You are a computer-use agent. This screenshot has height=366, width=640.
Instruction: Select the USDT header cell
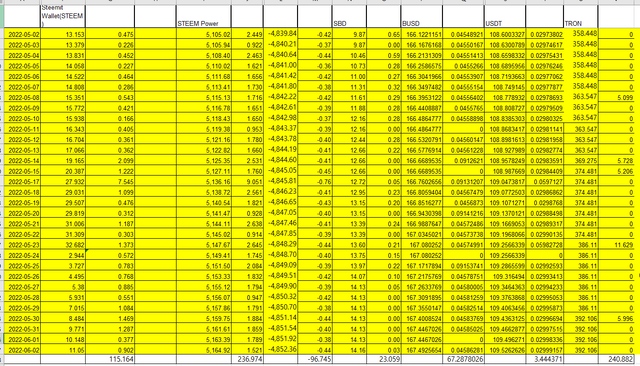(505, 16)
